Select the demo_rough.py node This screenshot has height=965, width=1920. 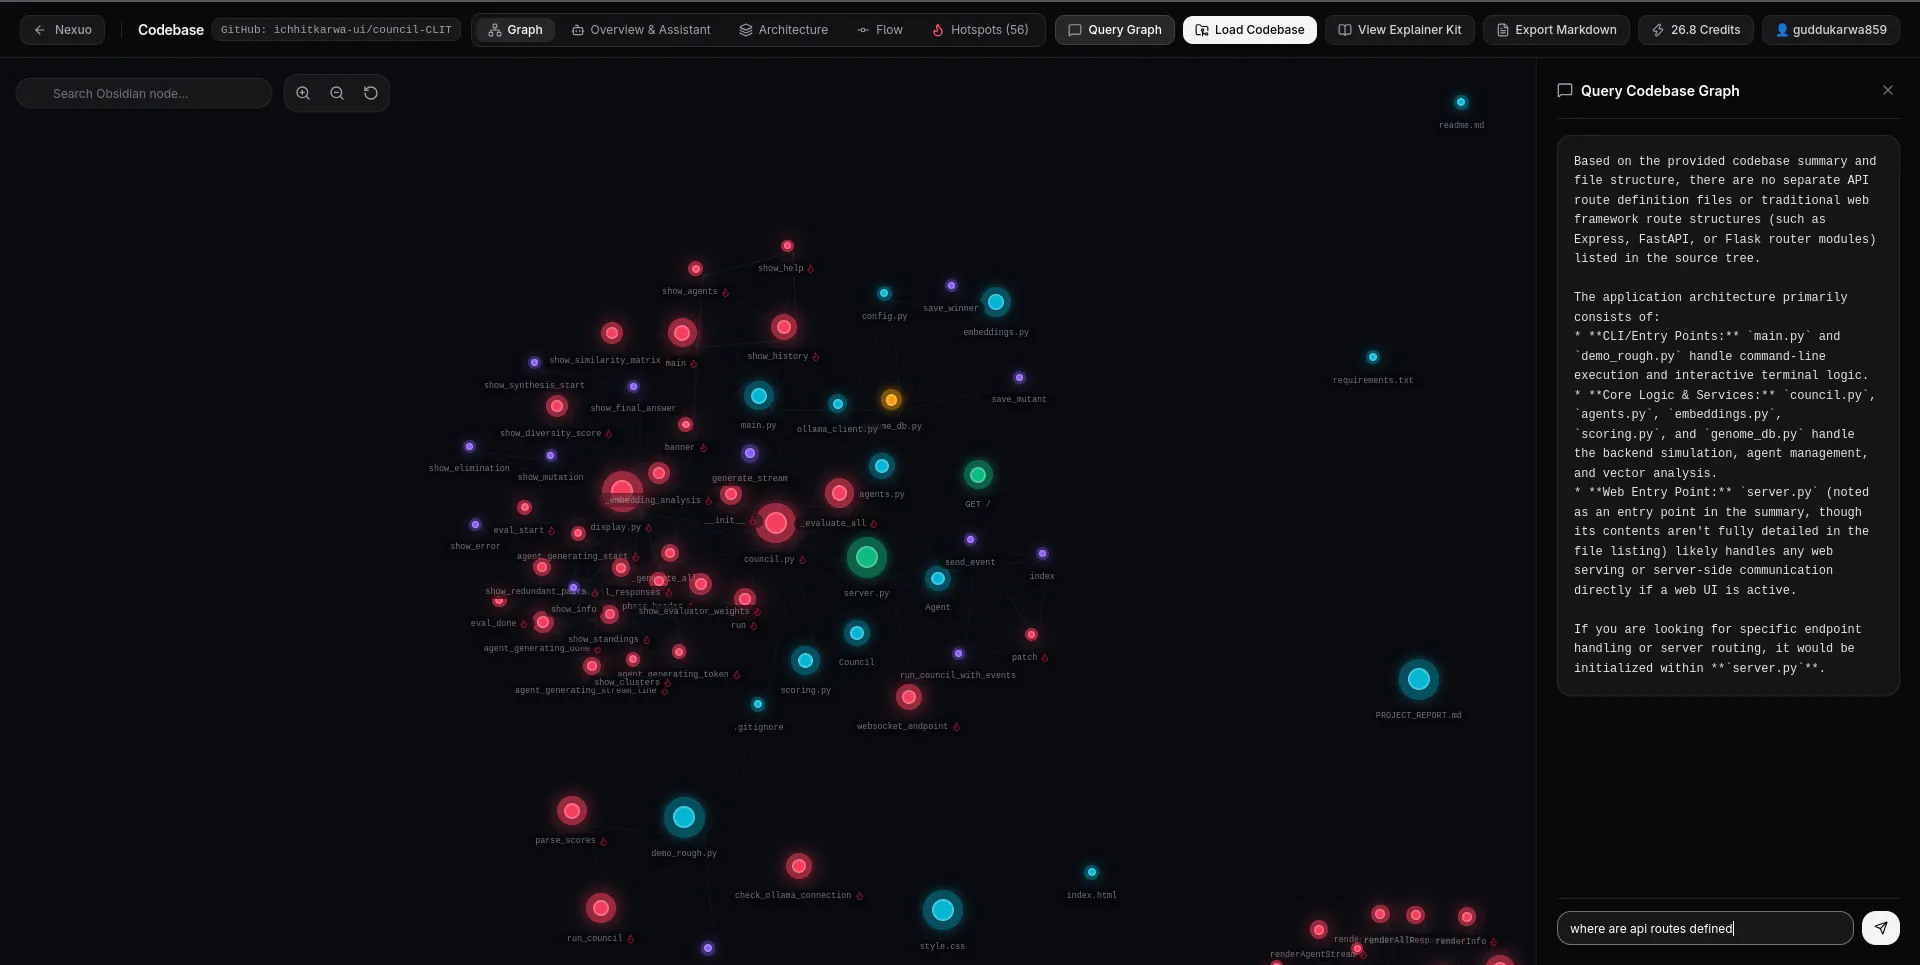[684, 817]
